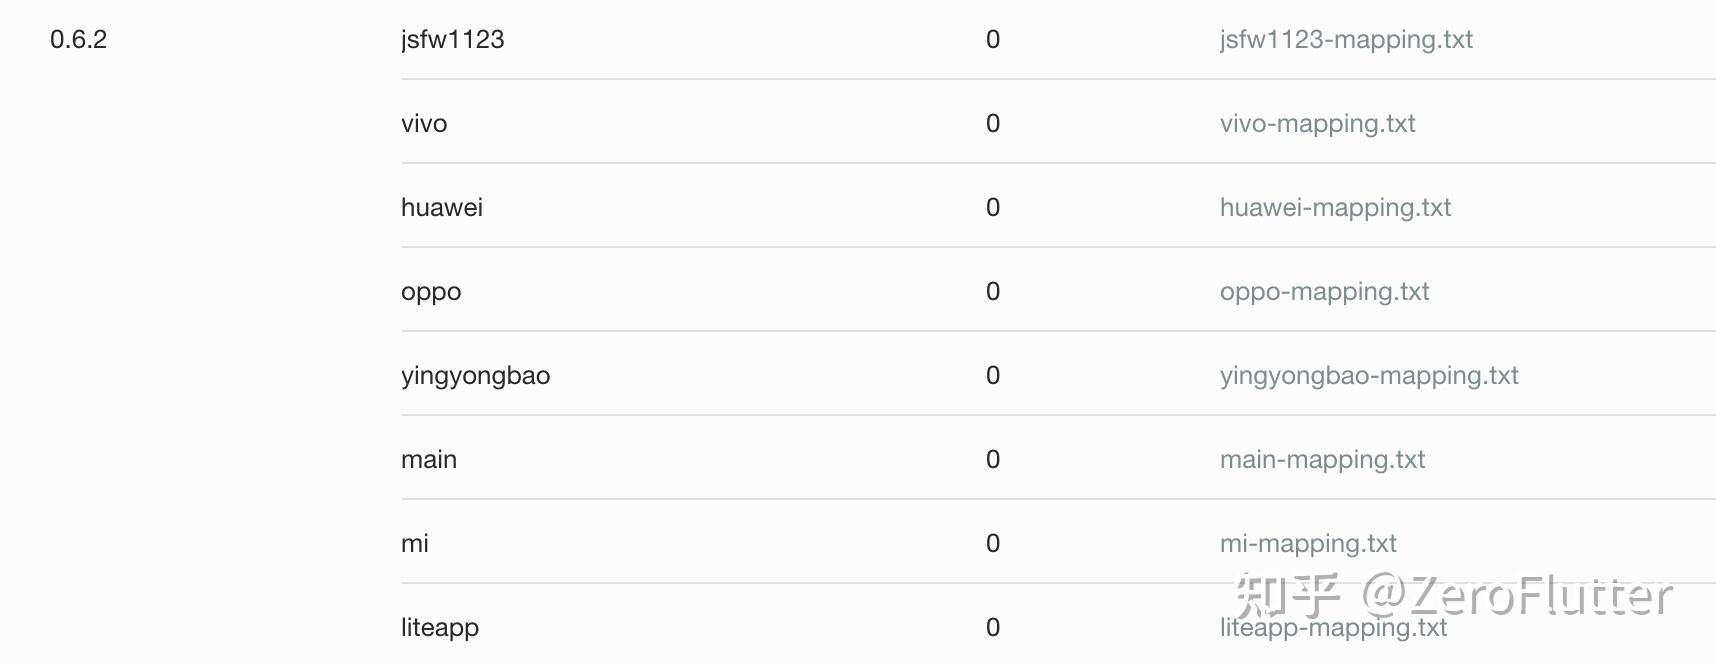Click the vivo-mapping.txt file link
Image resolution: width=1716 pixels, height=664 pixels.
[x=1317, y=124]
